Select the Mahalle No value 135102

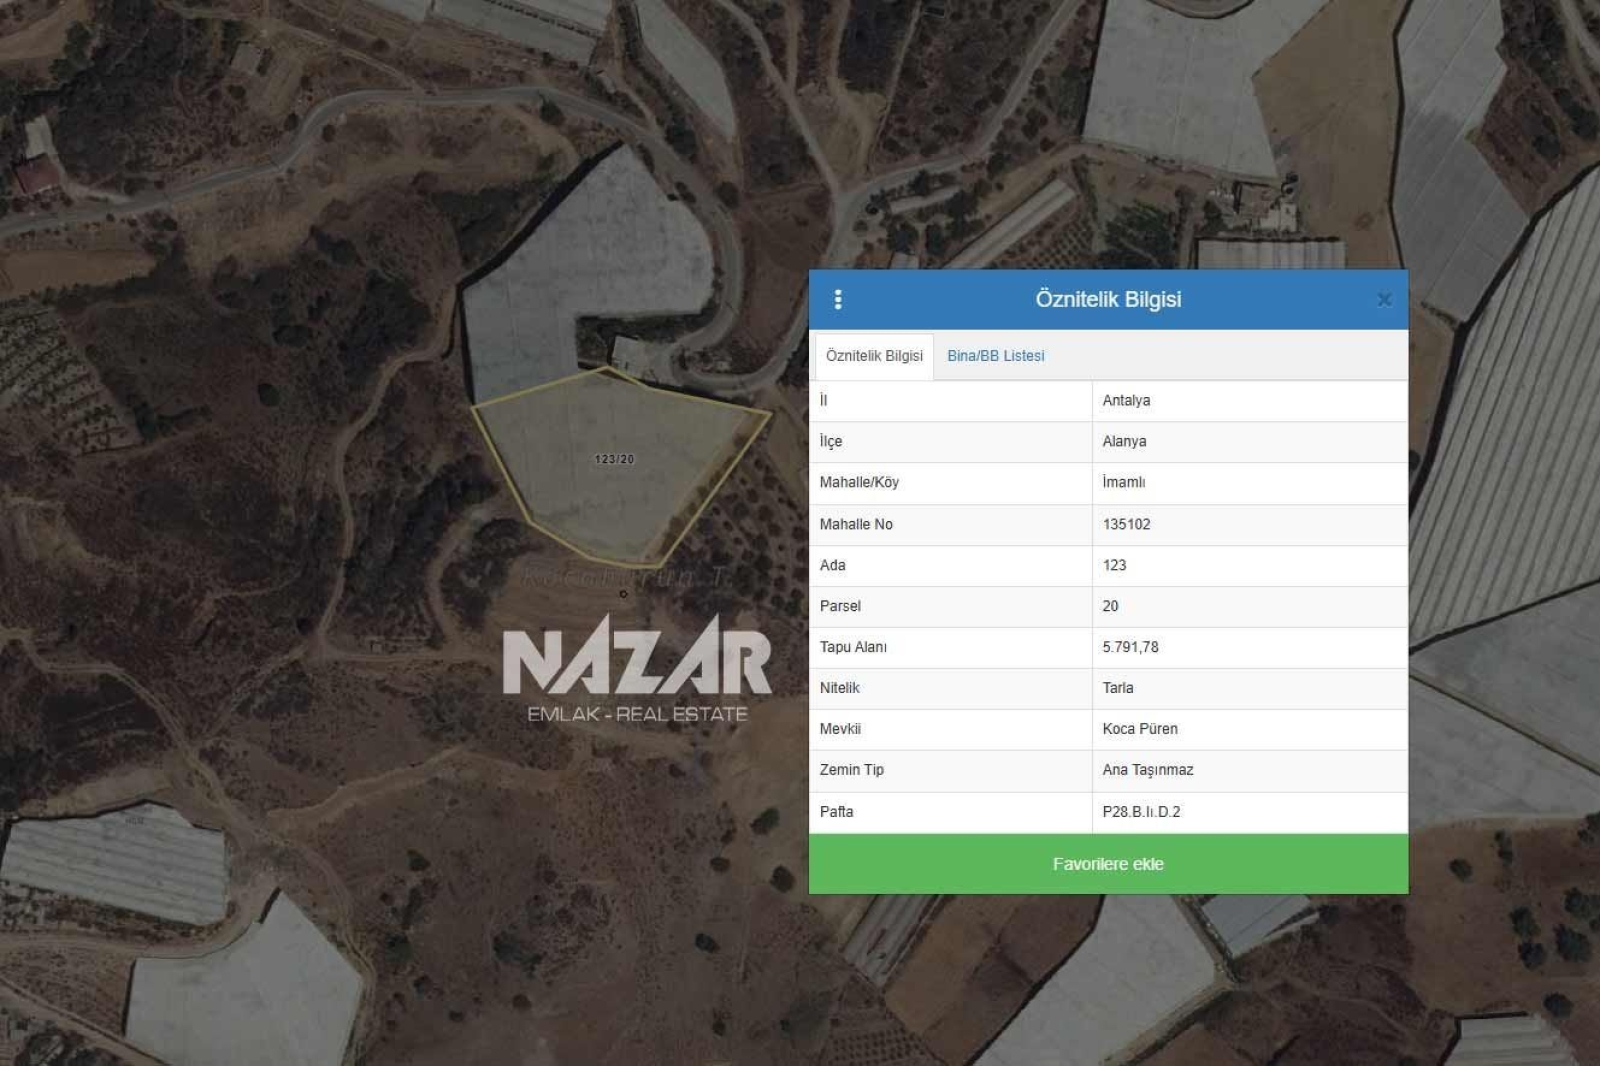tap(1126, 524)
